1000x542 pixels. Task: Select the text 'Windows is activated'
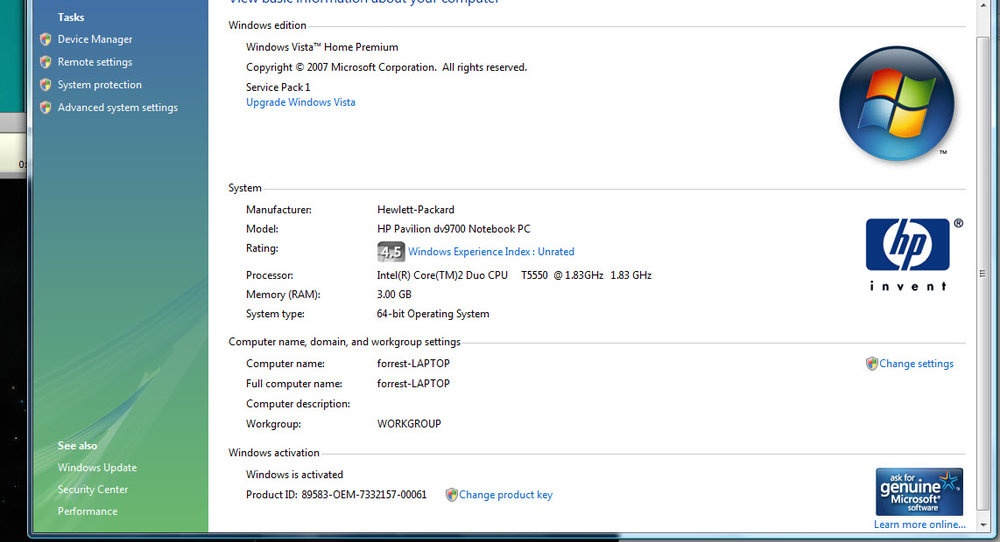click(295, 474)
